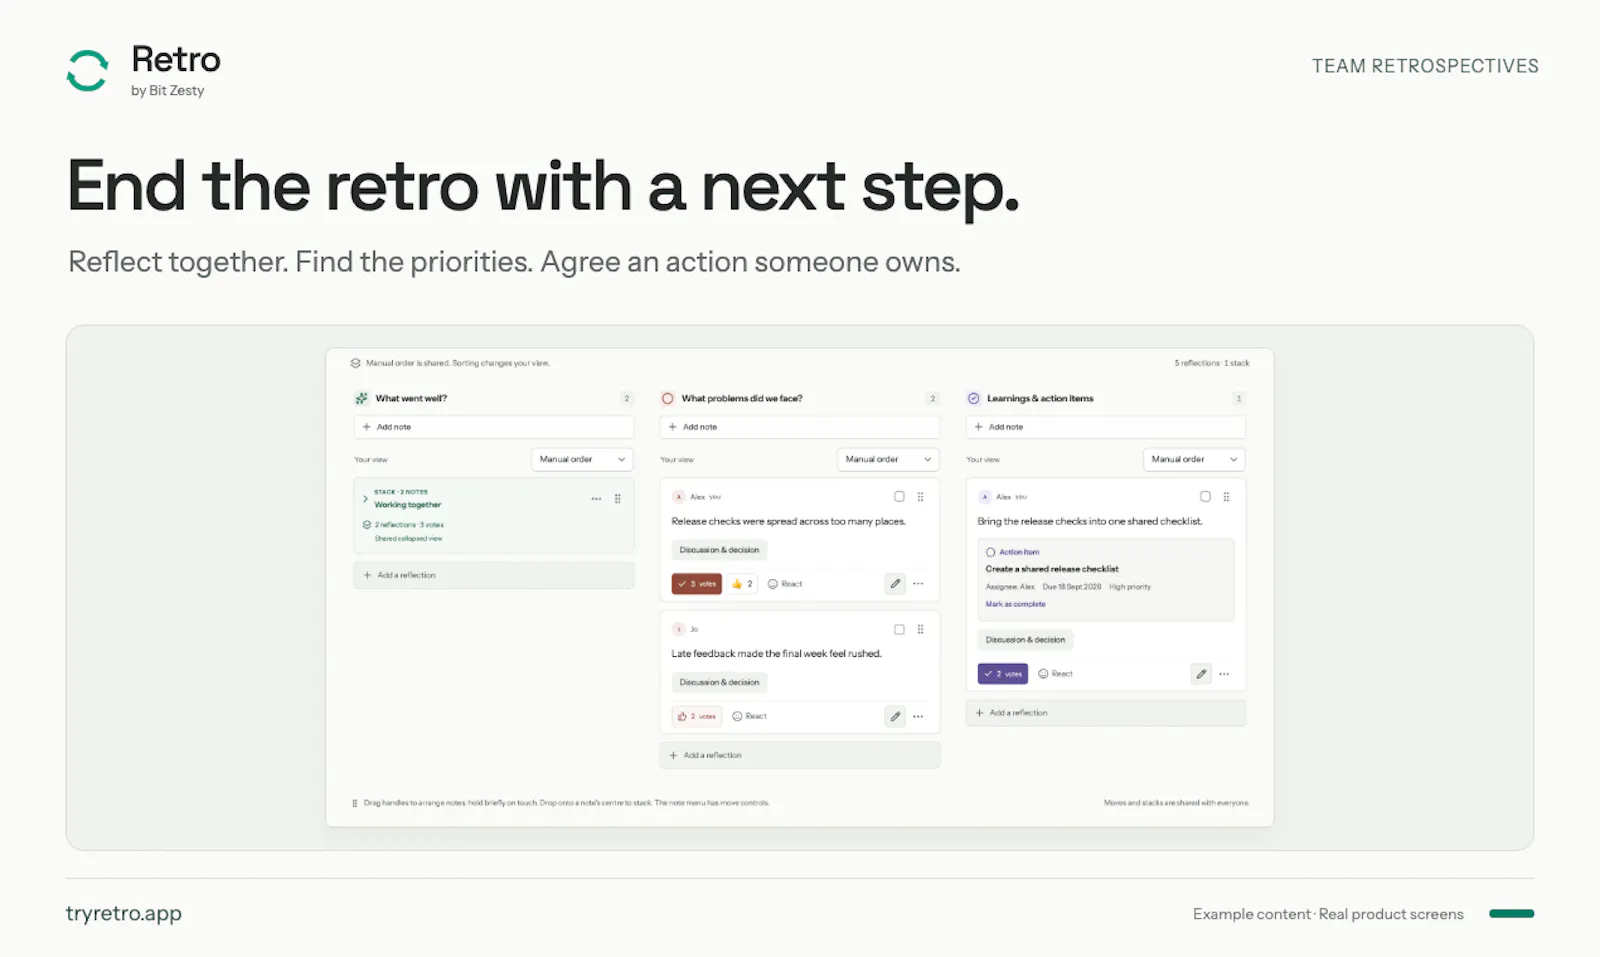
Task: Click the stack icon beside 2 reflections · 3 votes
Action: [367, 524]
